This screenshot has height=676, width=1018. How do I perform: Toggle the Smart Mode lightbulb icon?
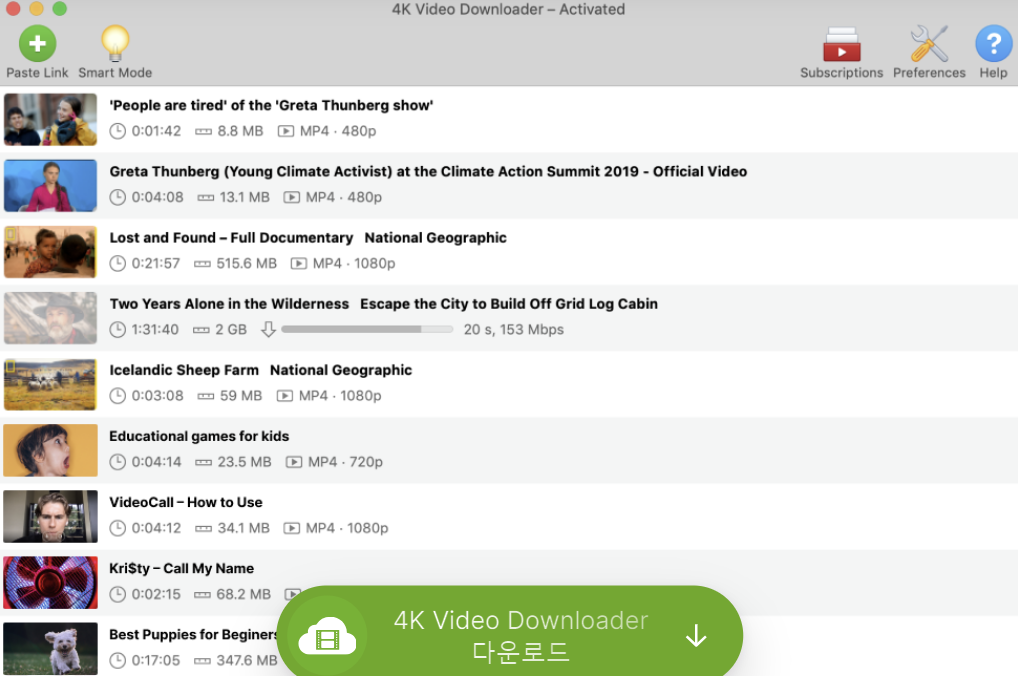pos(115,44)
